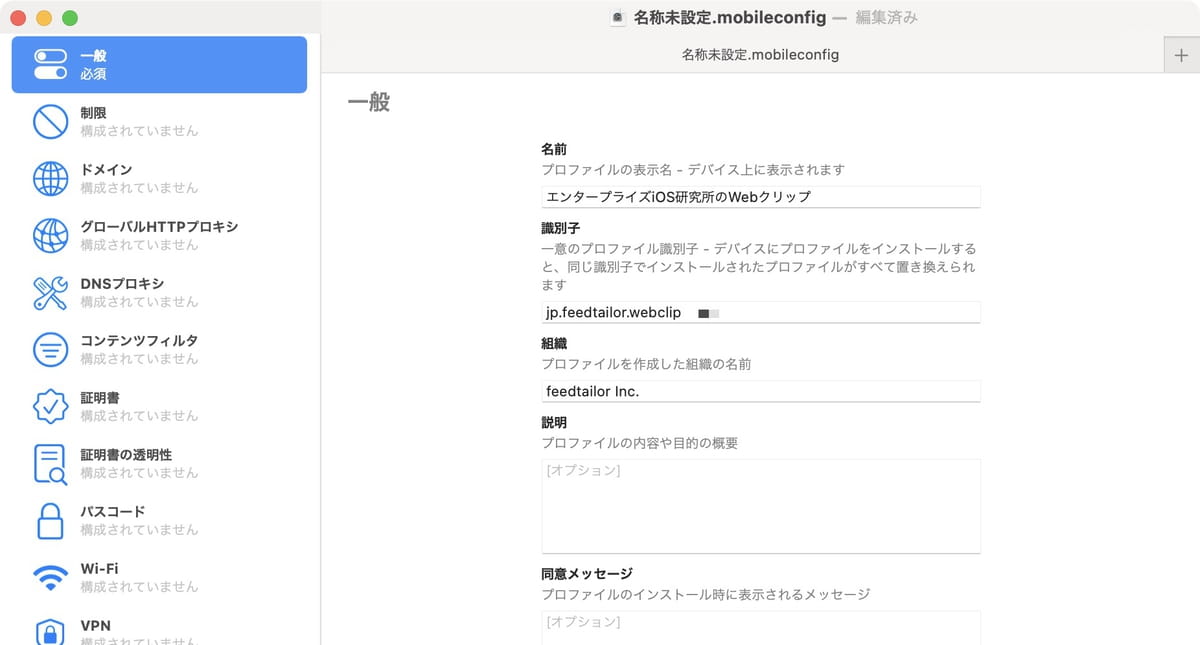Screen dimensions: 1200x645
Task: Click the 名前 profile name field
Action: 761,197
